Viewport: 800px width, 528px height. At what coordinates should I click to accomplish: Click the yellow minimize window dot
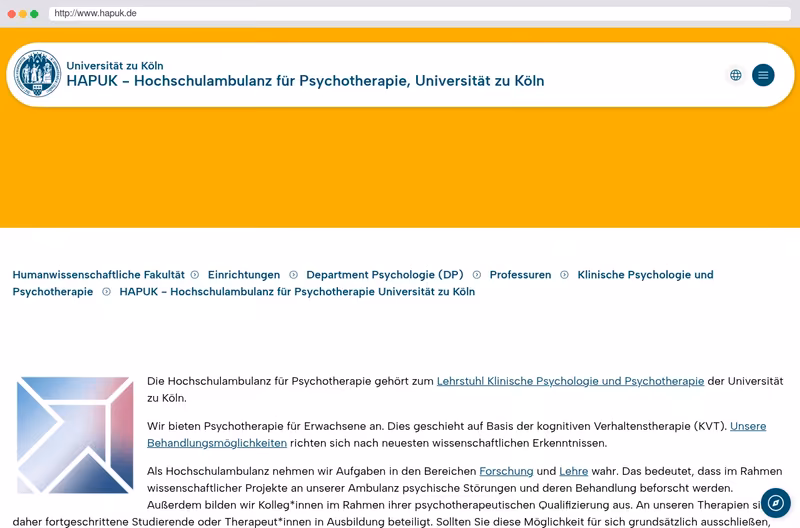pyautogui.click(x=23, y=14)
